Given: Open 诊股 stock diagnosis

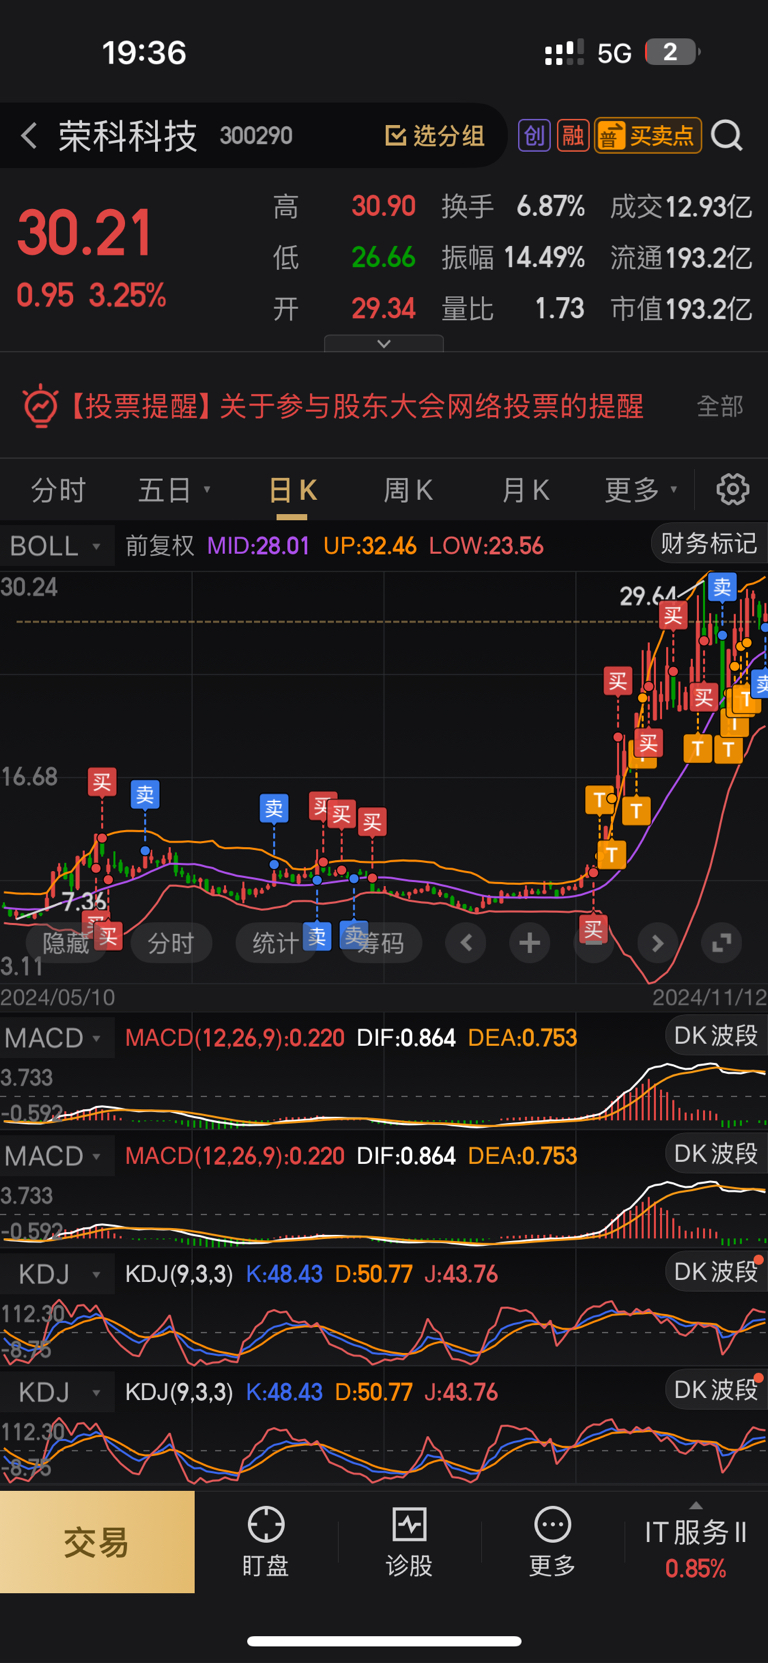Looking at the screenshot, I should point(409,1542).
